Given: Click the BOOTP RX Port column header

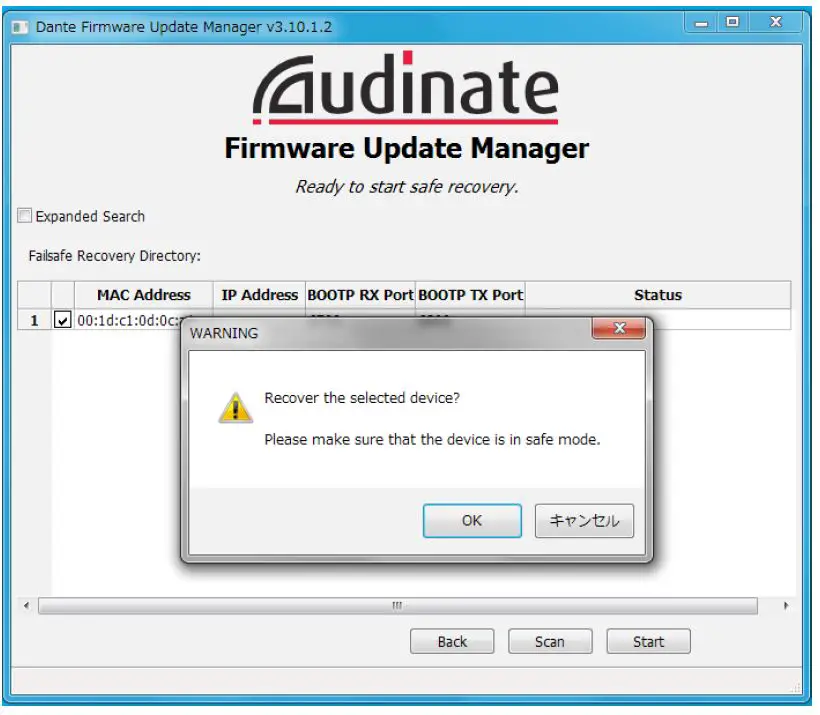Looking at the screenshot, I should pos(360,295).
